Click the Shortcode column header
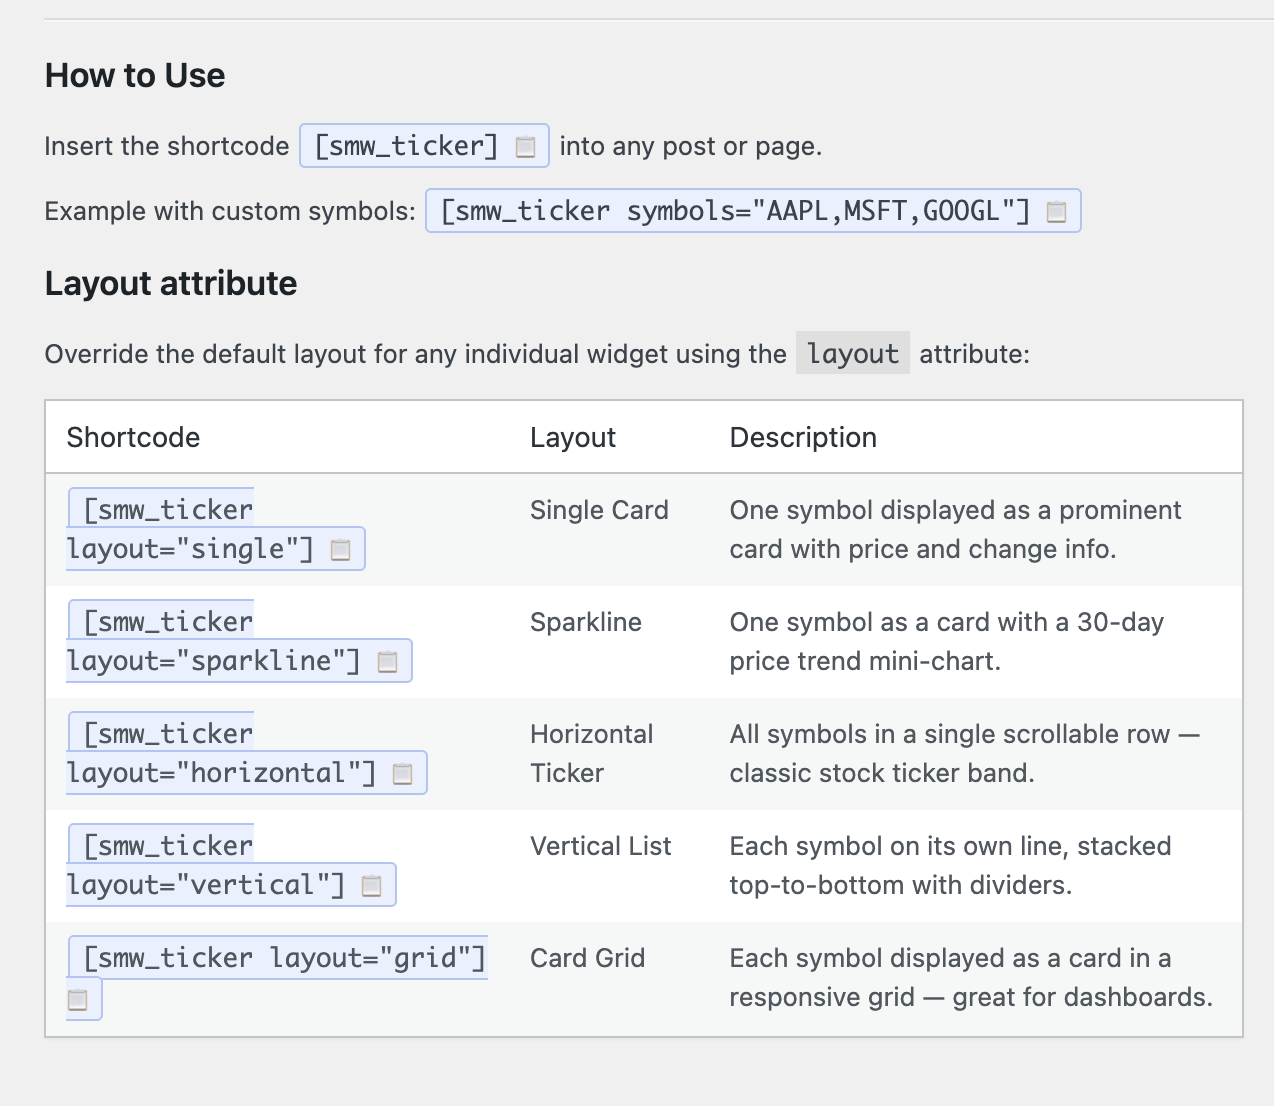Screen dimensions: 1274x1106 click(x=133, y=437)
